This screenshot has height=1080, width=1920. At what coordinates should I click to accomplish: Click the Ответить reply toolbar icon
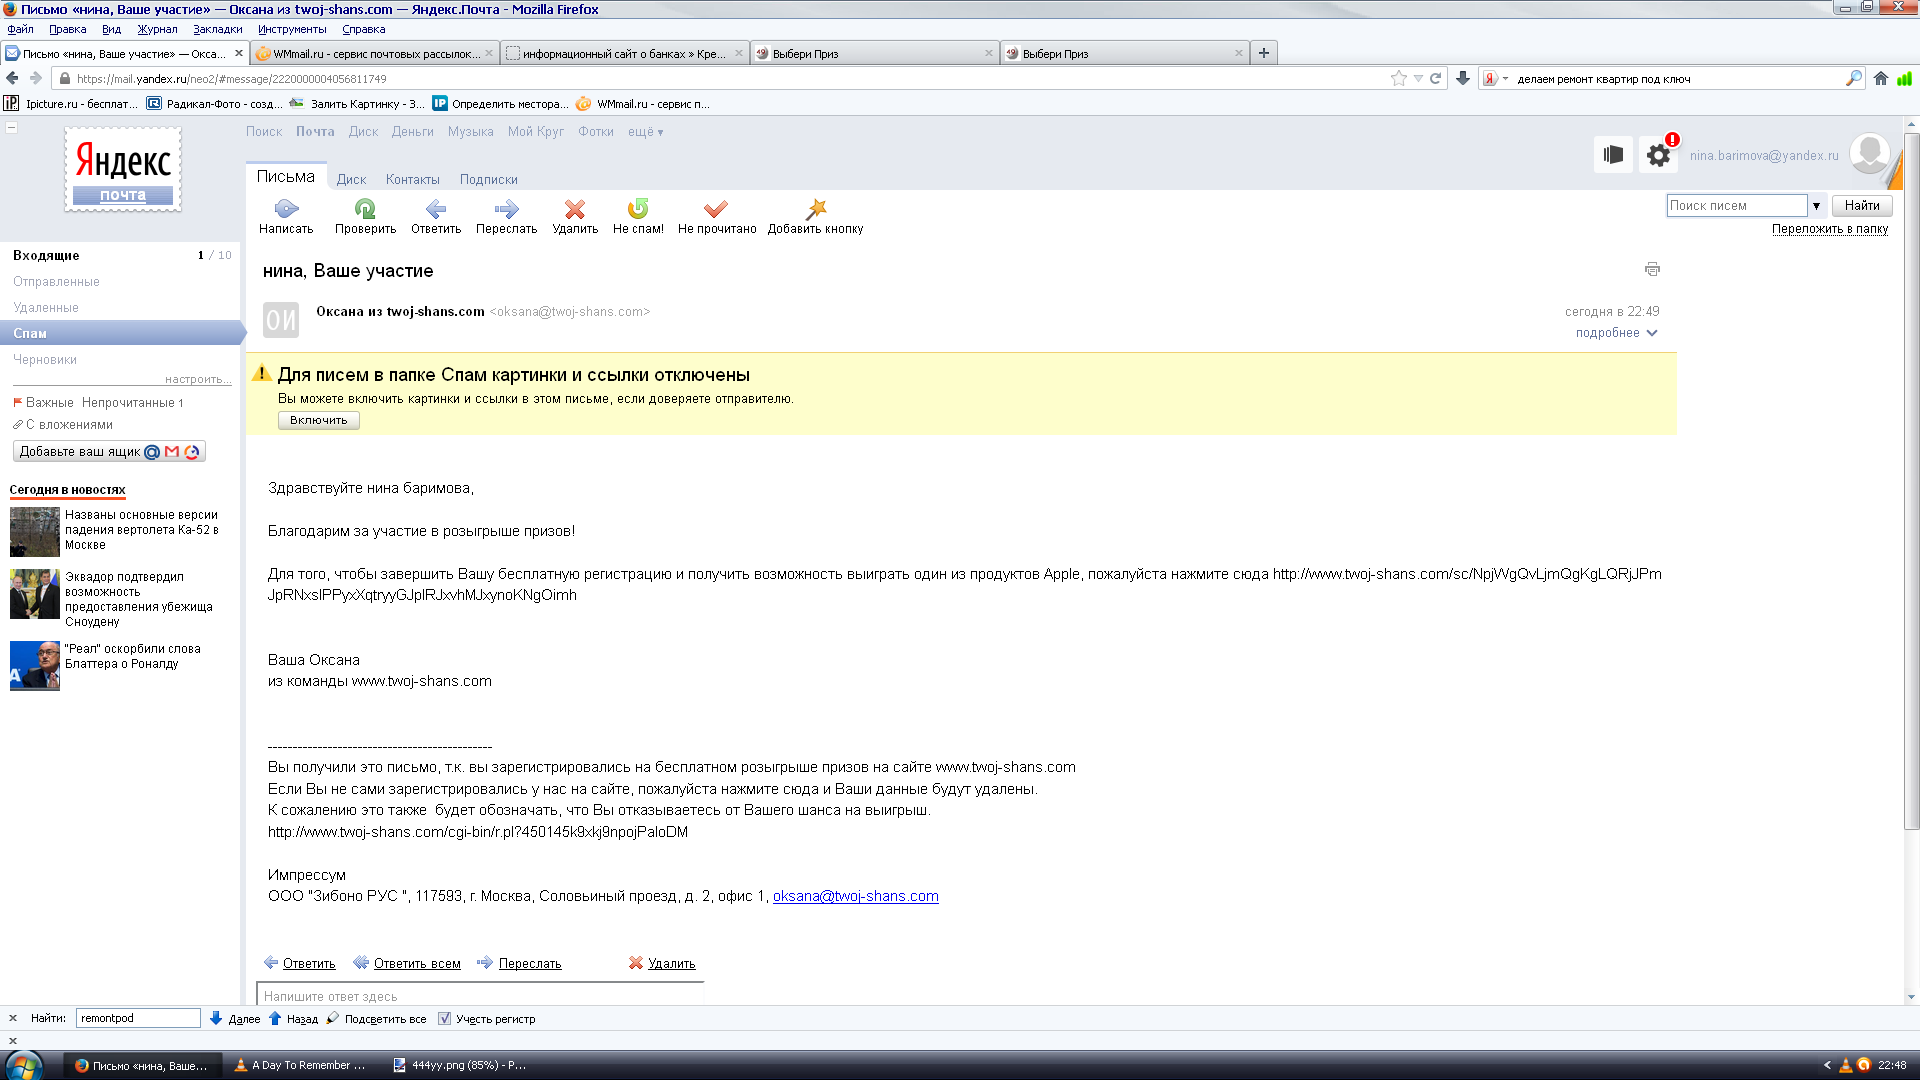click(436, 209)
